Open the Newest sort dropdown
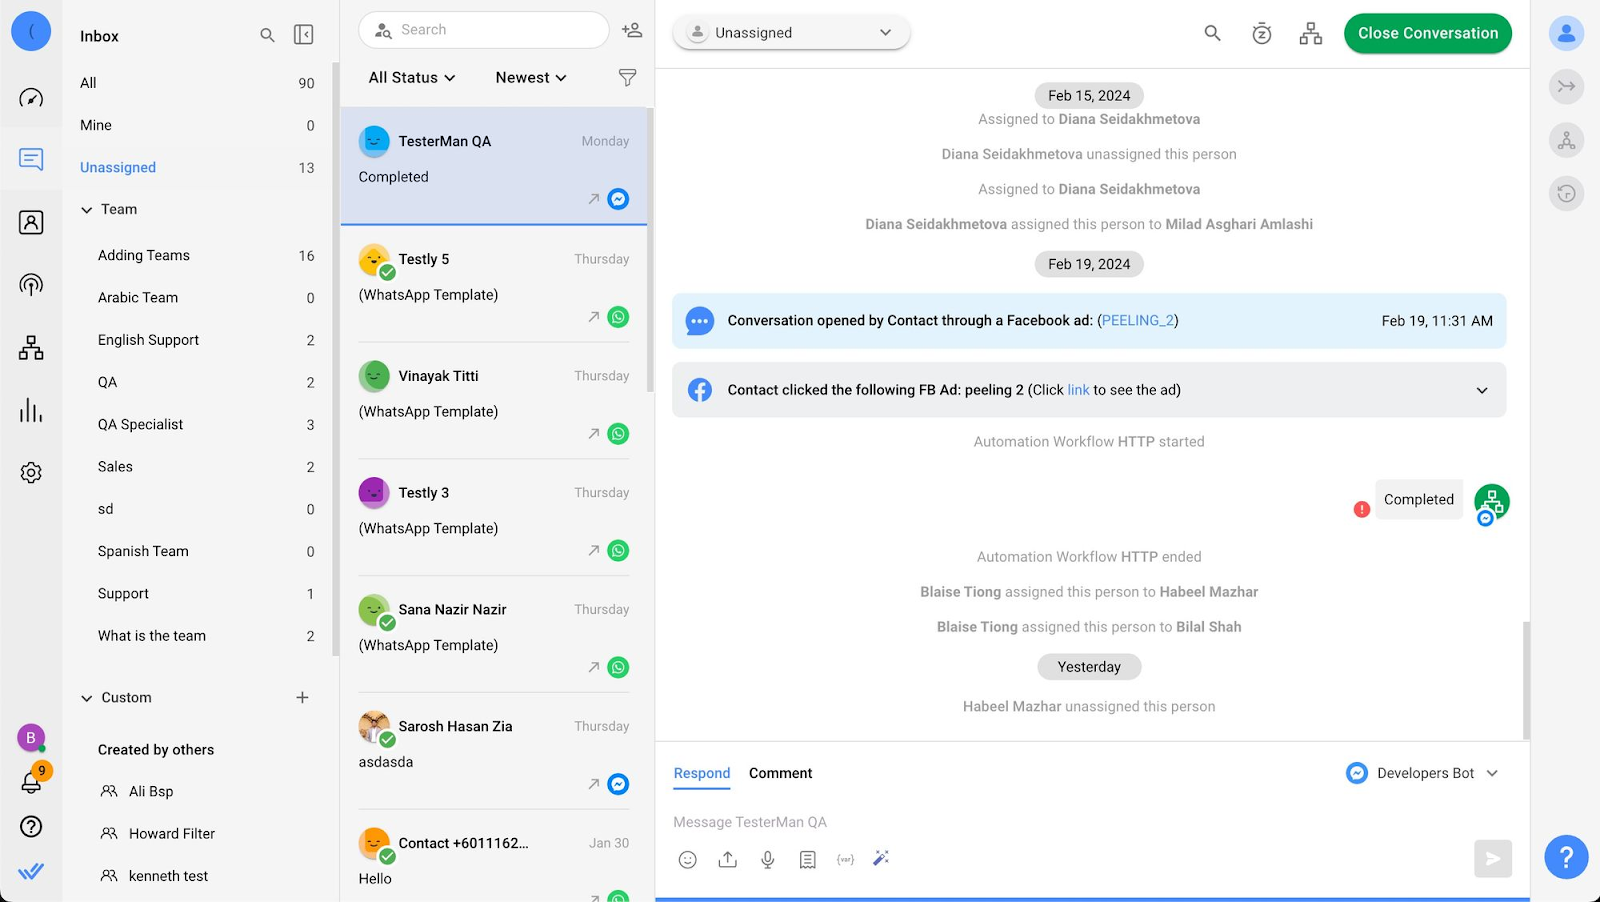This screenshot has height=902, width=1600. 531,77
